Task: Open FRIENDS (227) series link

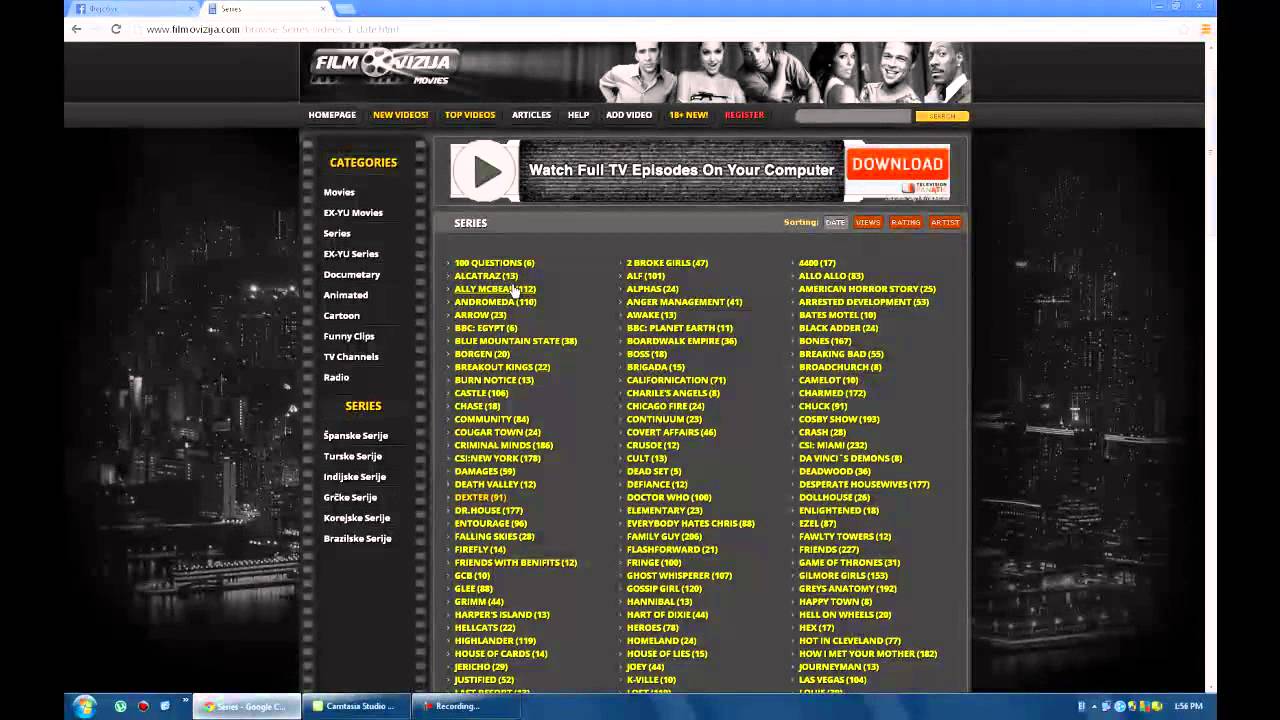Action: click(x=828, y=549)
